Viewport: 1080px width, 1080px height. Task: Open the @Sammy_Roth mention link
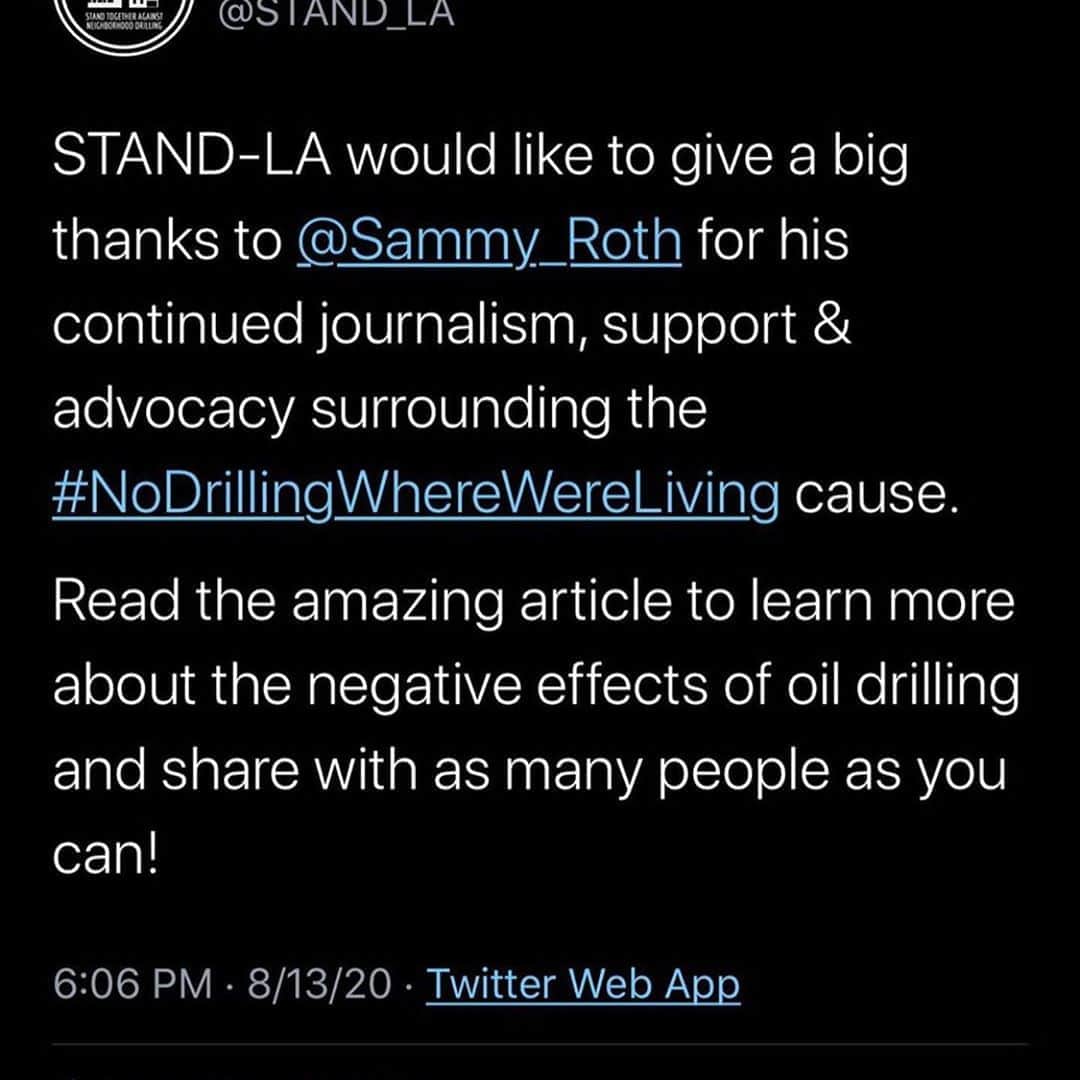[x=490, y=240]
